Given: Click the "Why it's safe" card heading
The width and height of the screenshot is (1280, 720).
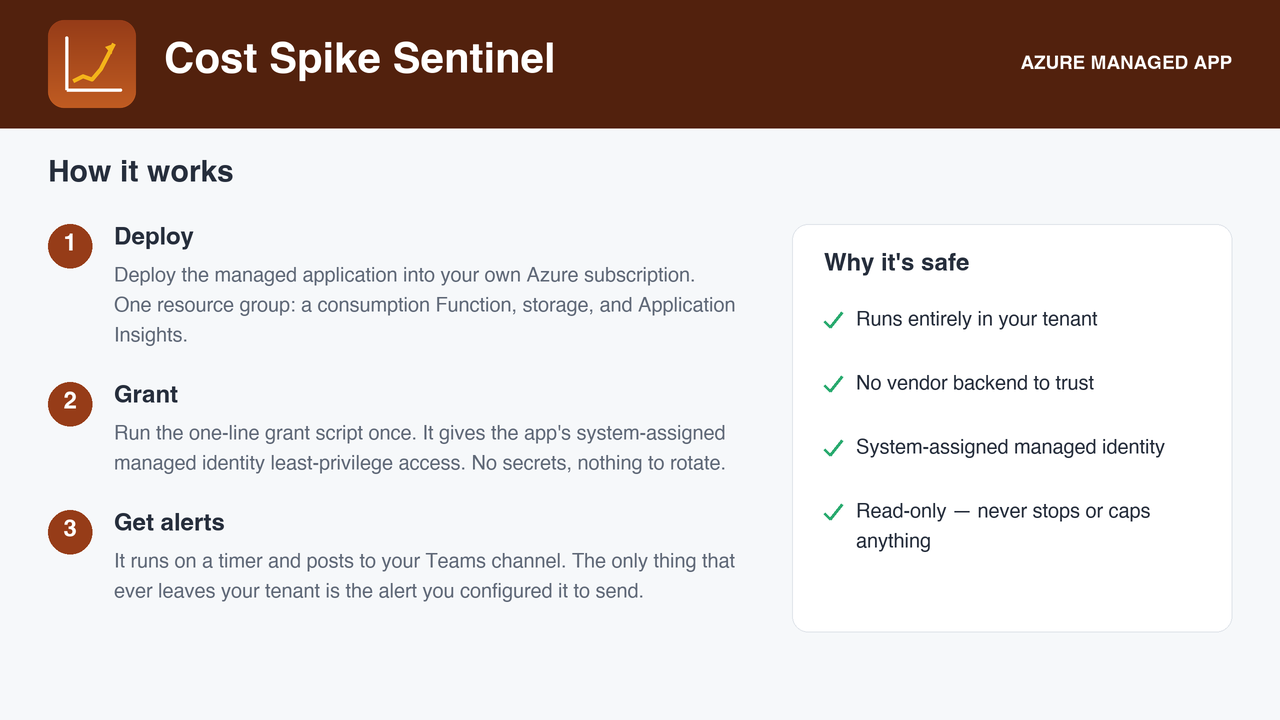Looking at the screenshot, I should [897, 263].
